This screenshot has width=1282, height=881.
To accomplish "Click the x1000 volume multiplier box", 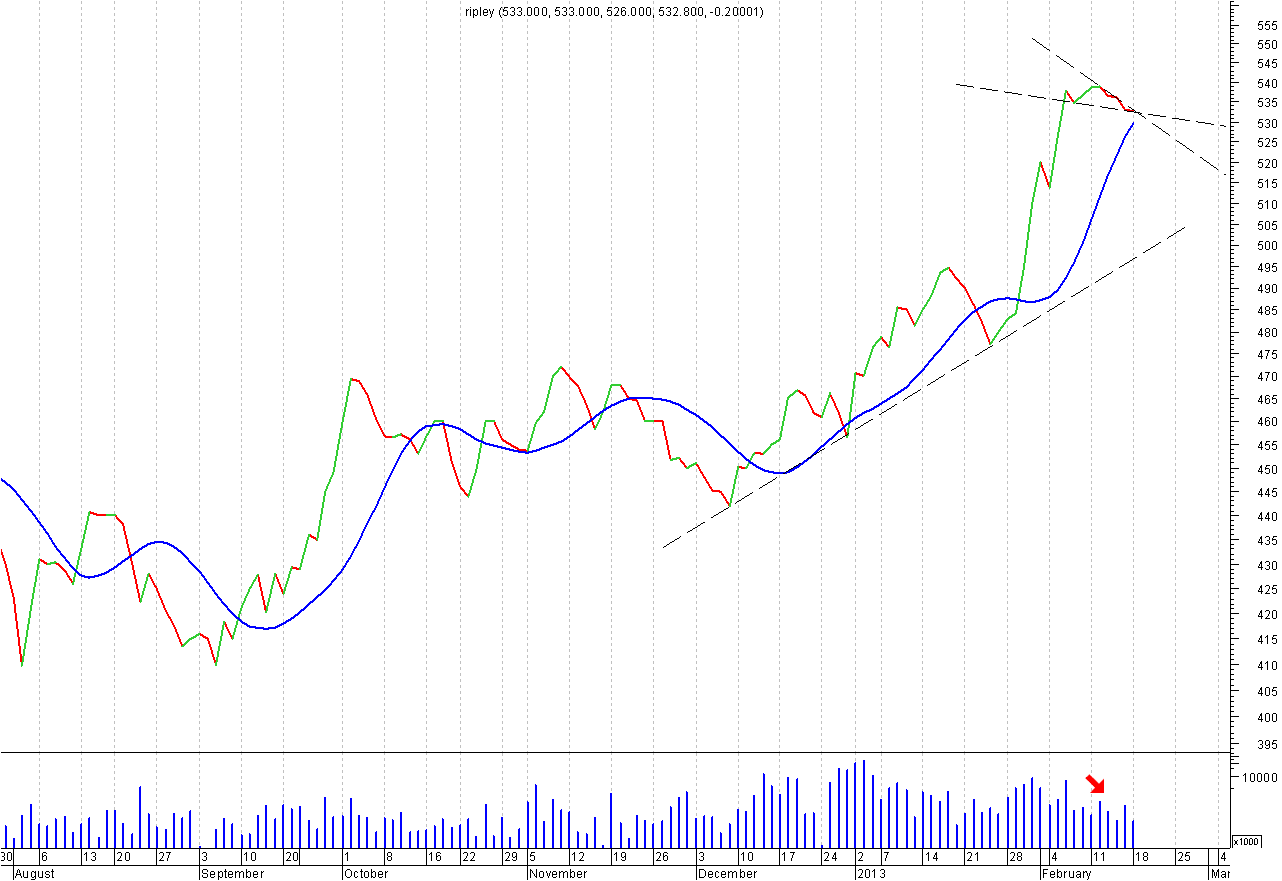I will pyautogui.click(x=1247, y=841).
